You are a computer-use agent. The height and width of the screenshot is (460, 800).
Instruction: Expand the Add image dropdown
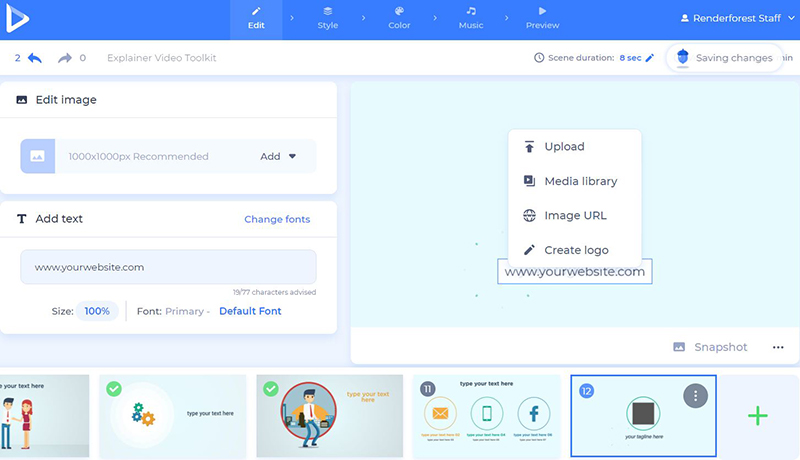(279, 156)
